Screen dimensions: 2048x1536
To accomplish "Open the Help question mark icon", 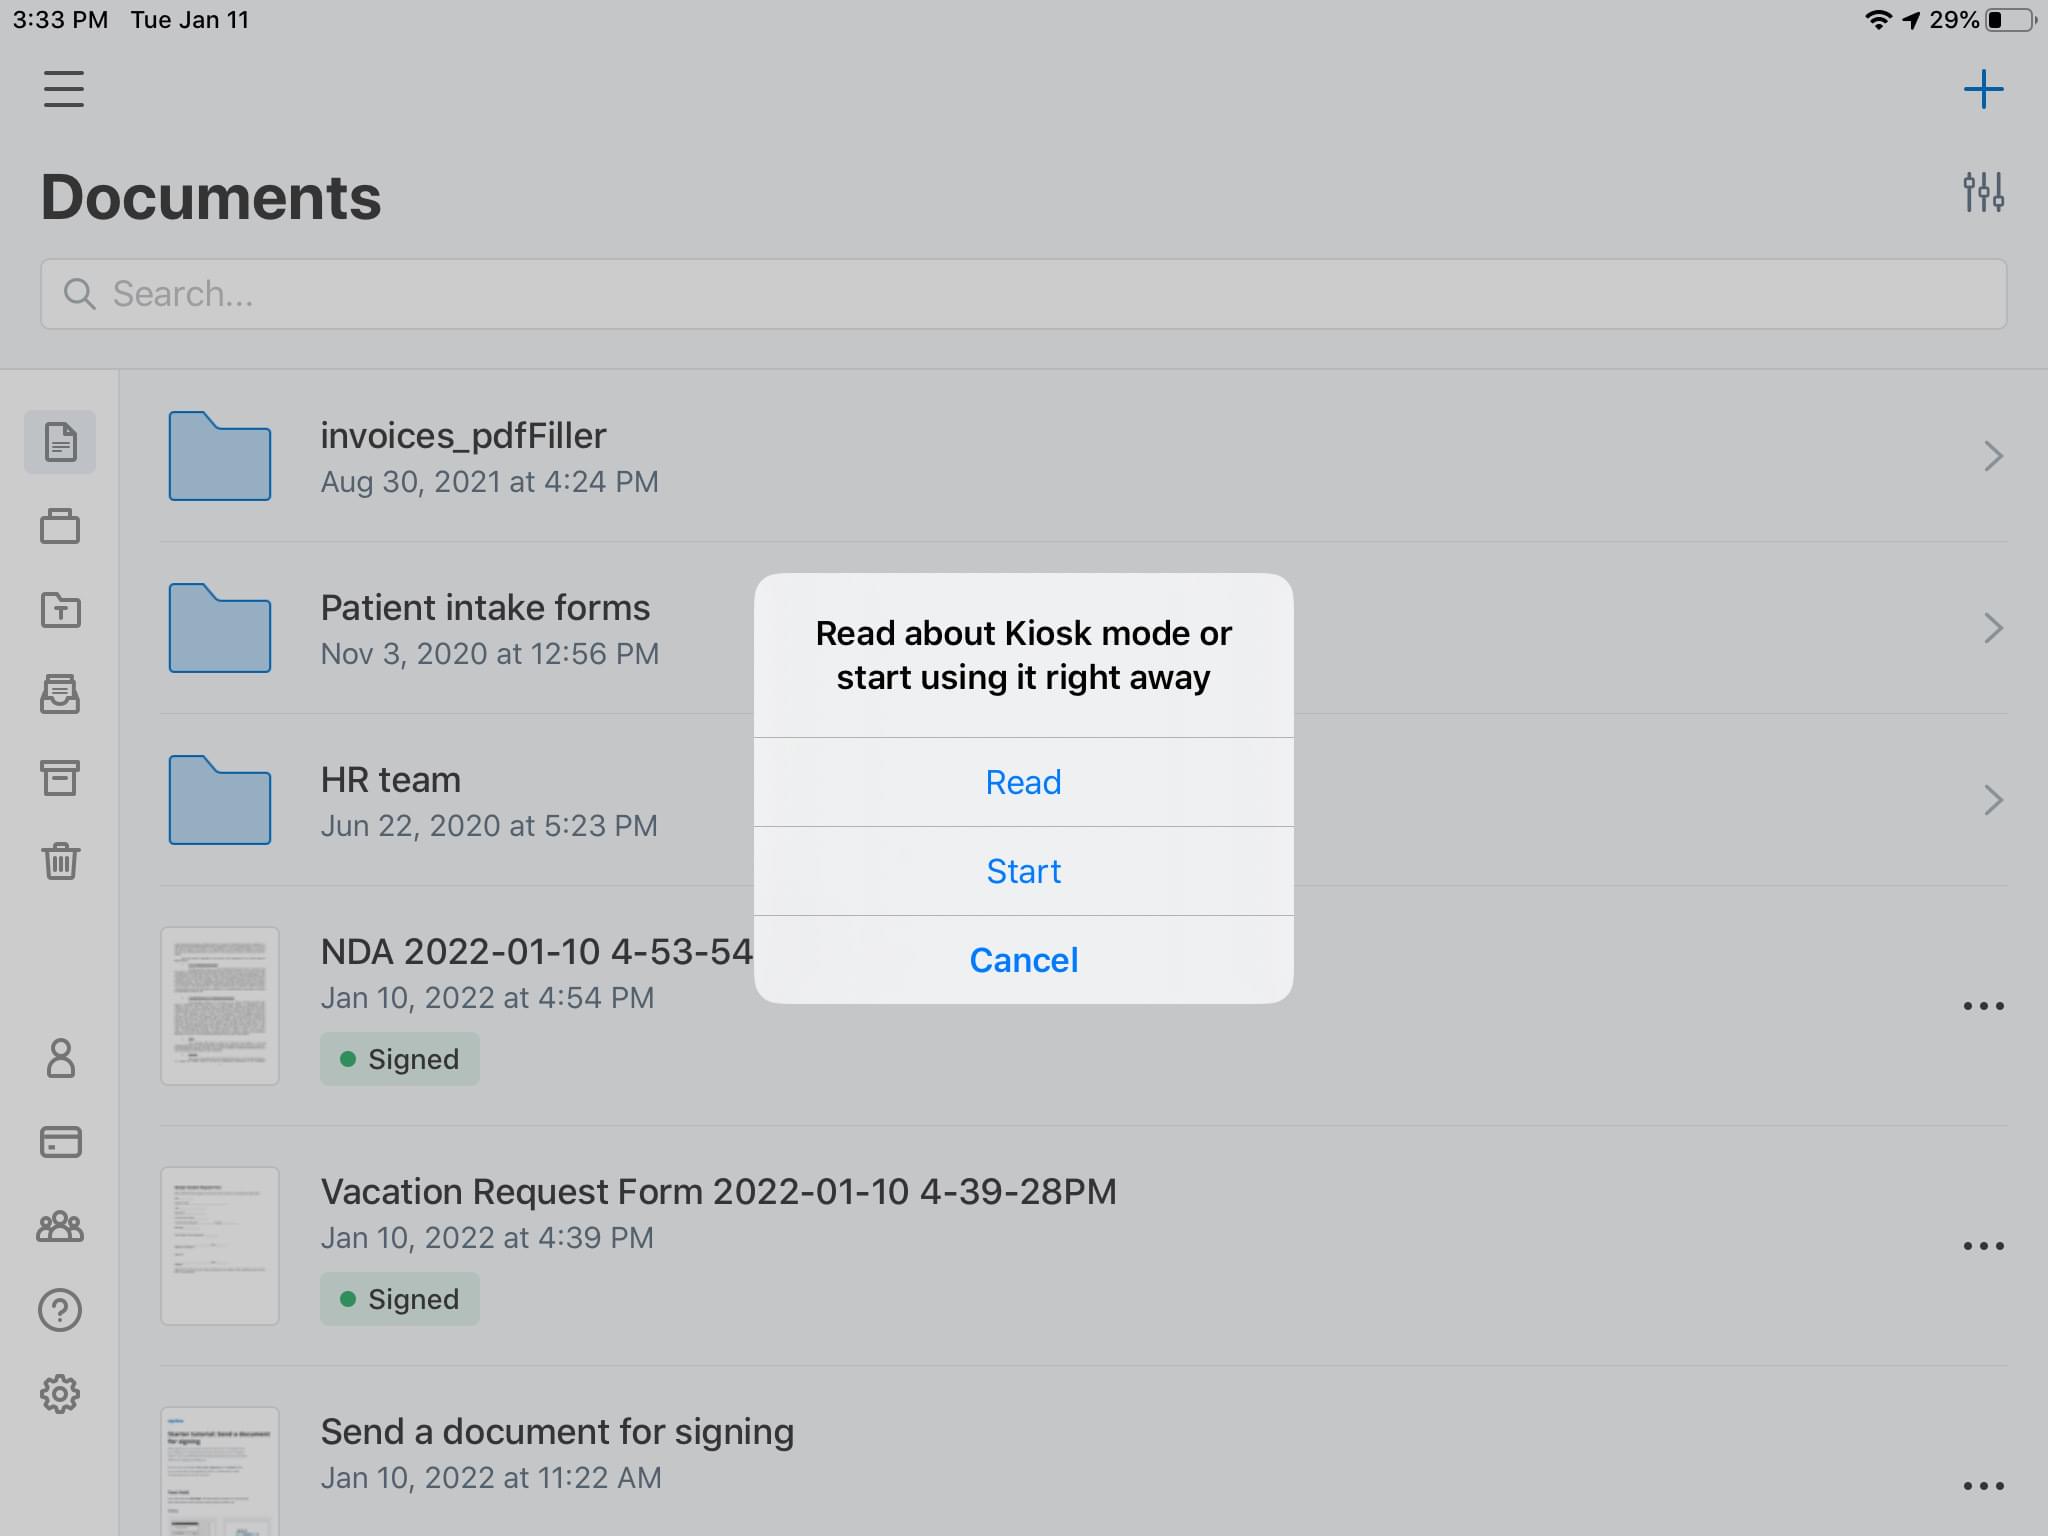I will [x=60, y=1310].
